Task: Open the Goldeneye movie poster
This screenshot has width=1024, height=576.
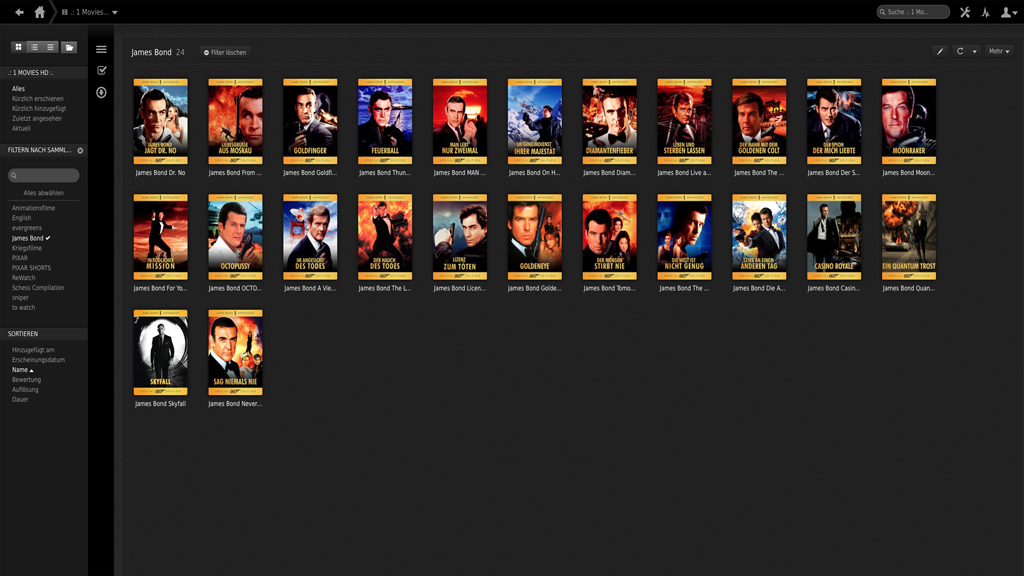Action: [x=535, y=237]
